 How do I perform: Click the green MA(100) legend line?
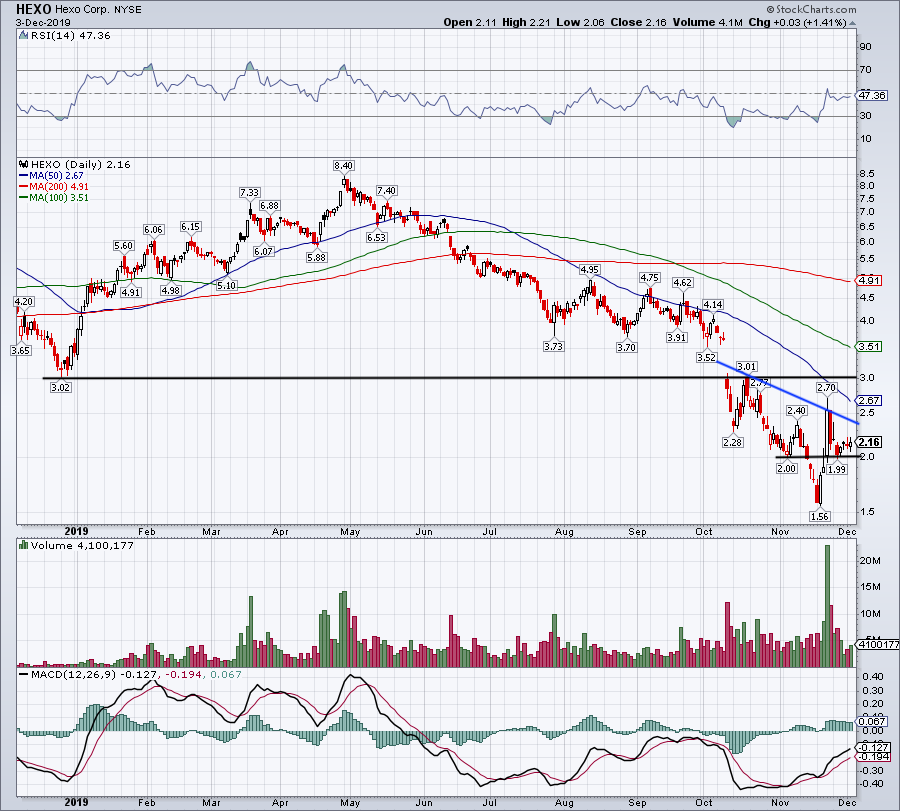tap(24, 197)
